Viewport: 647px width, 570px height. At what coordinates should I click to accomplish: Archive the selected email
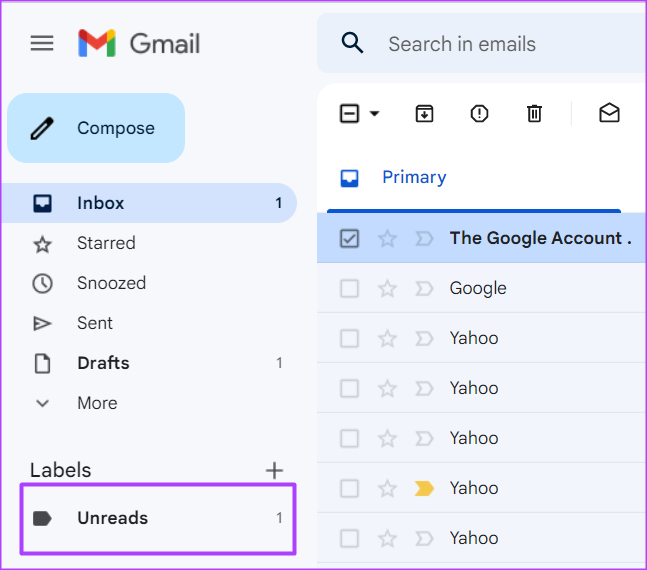point(424,114)
